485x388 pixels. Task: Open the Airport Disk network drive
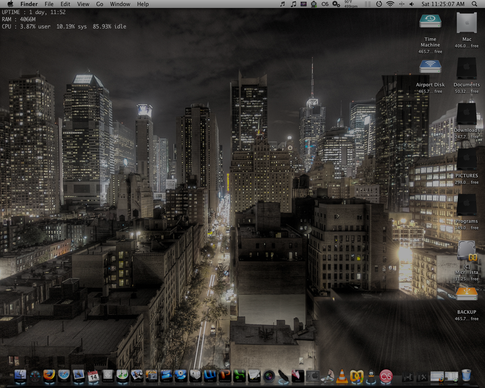(x=430, y=67)
